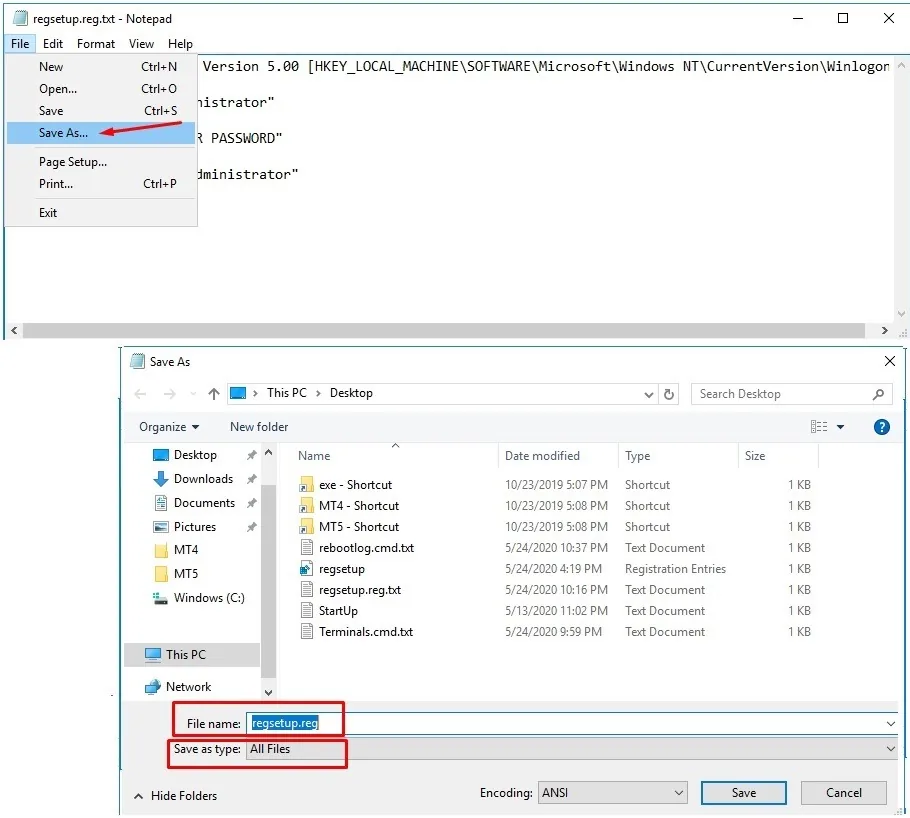Open the Help question mark icon
This screenshot has width=910, height=818.
click(x=881, y=426)
